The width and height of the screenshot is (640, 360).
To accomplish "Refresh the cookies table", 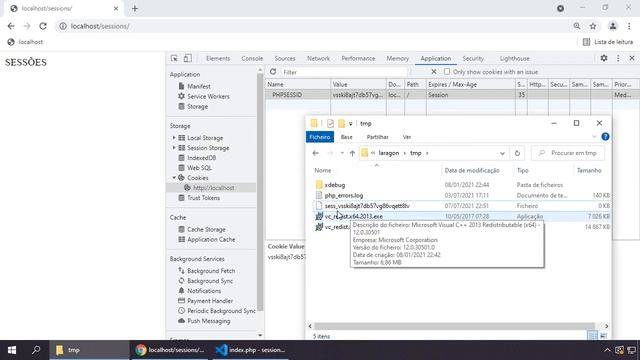I will [x=273, y=72].
